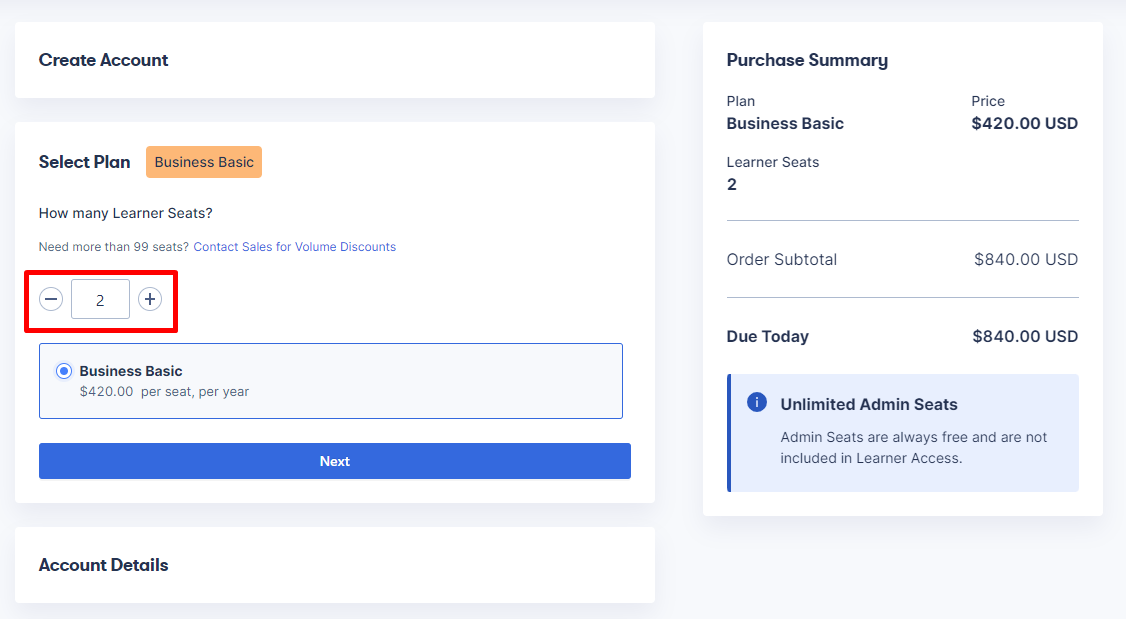Click the blue info icon beside Unlimited Admin Seats

click(757, 402)
